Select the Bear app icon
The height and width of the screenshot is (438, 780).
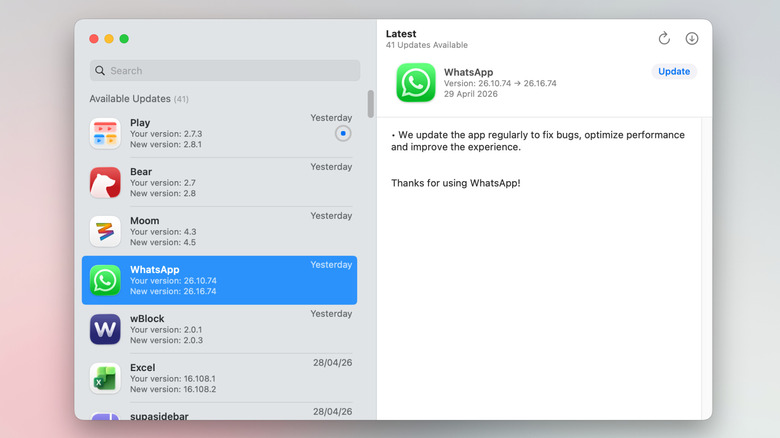point(105,182)
